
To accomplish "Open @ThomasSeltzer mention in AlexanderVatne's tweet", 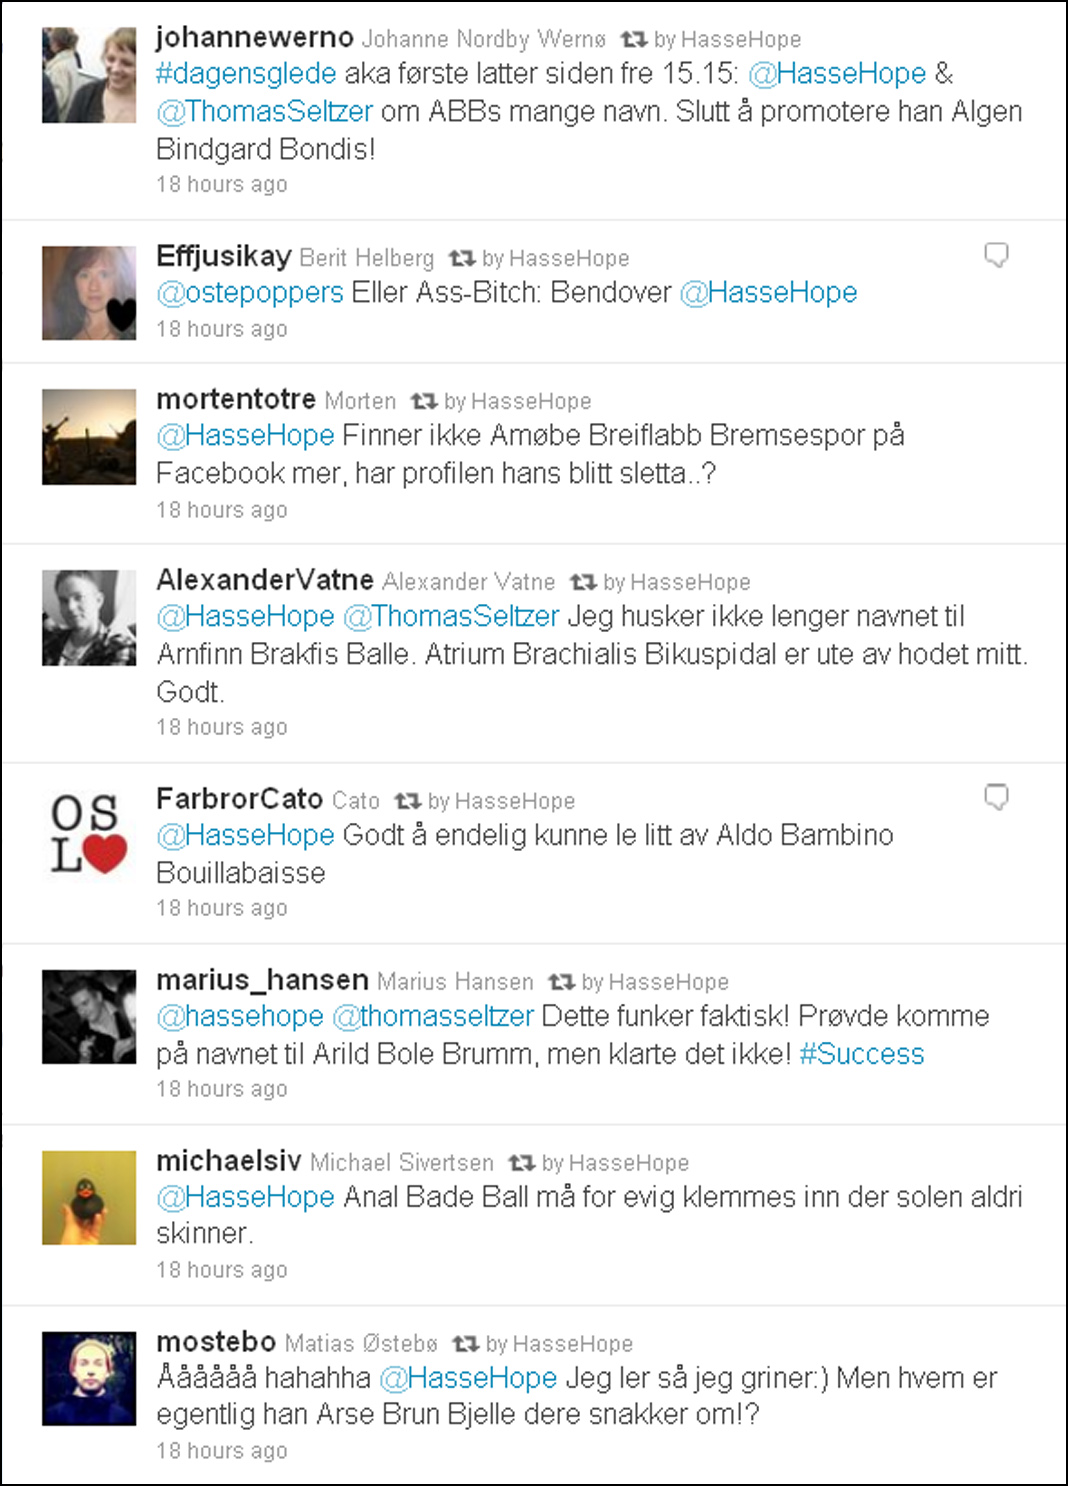I will click(x=451, y=616).
